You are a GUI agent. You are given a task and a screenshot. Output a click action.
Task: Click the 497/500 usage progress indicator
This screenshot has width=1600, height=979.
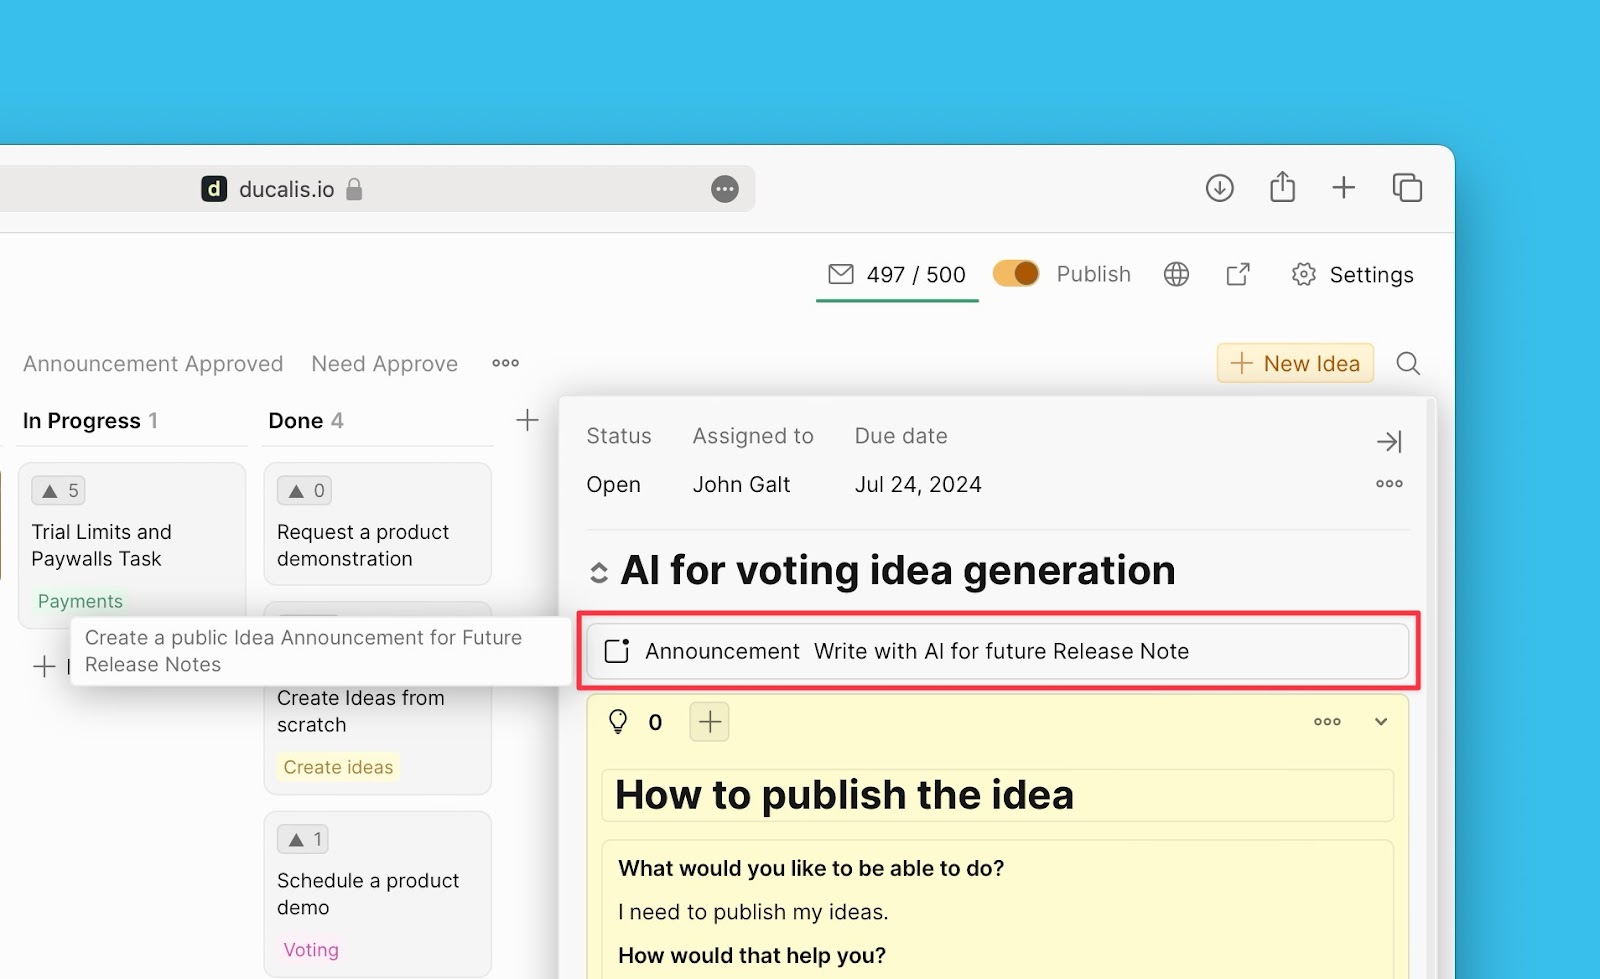point(914,274)
